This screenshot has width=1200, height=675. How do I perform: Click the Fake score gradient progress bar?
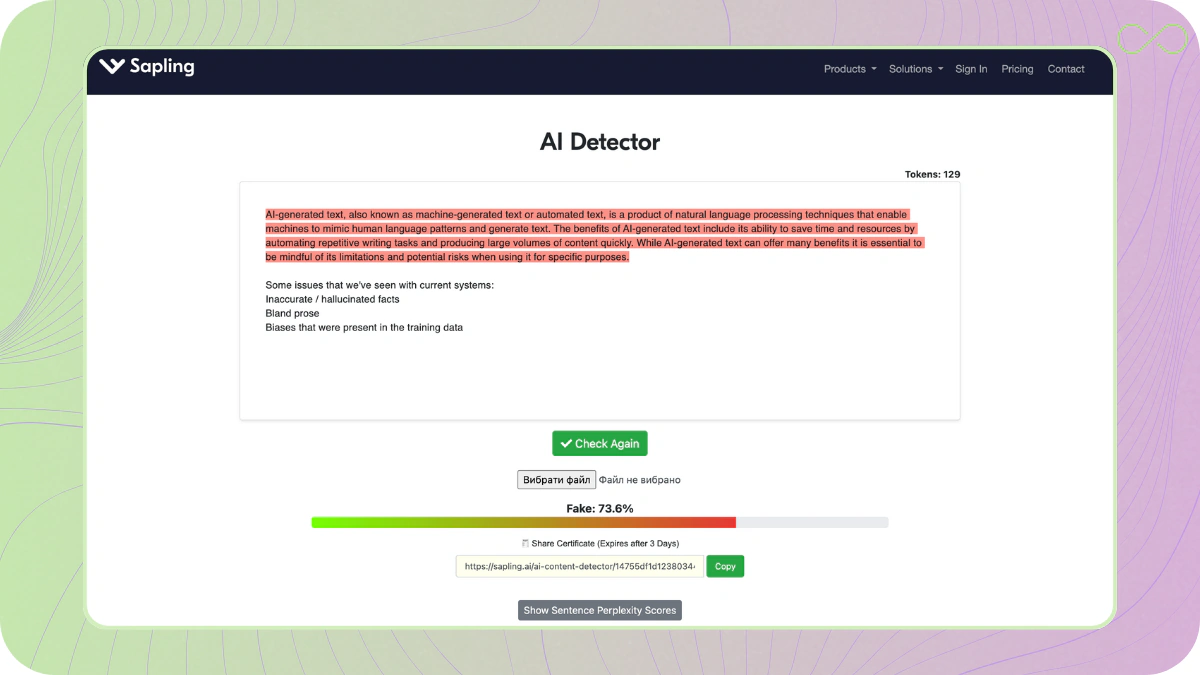(x=600, y=522)
